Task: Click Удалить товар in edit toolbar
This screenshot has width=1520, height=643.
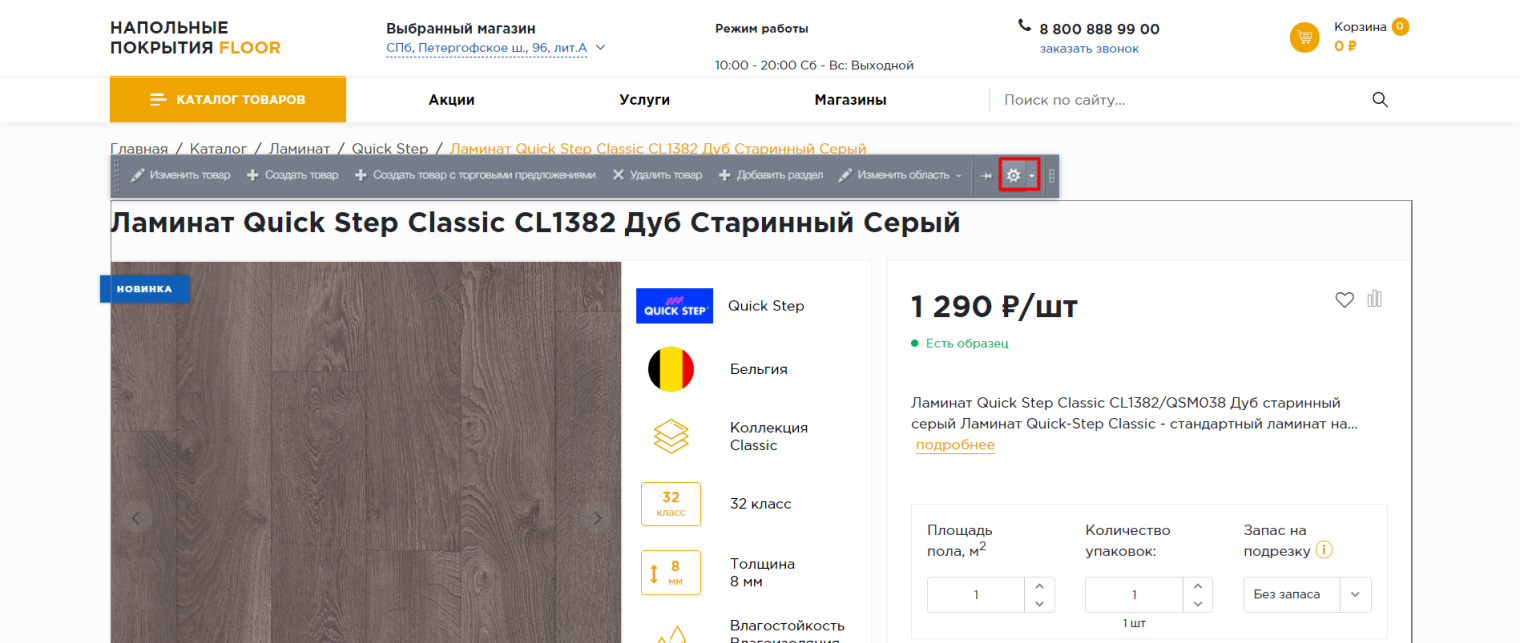Action: [657, 176]
